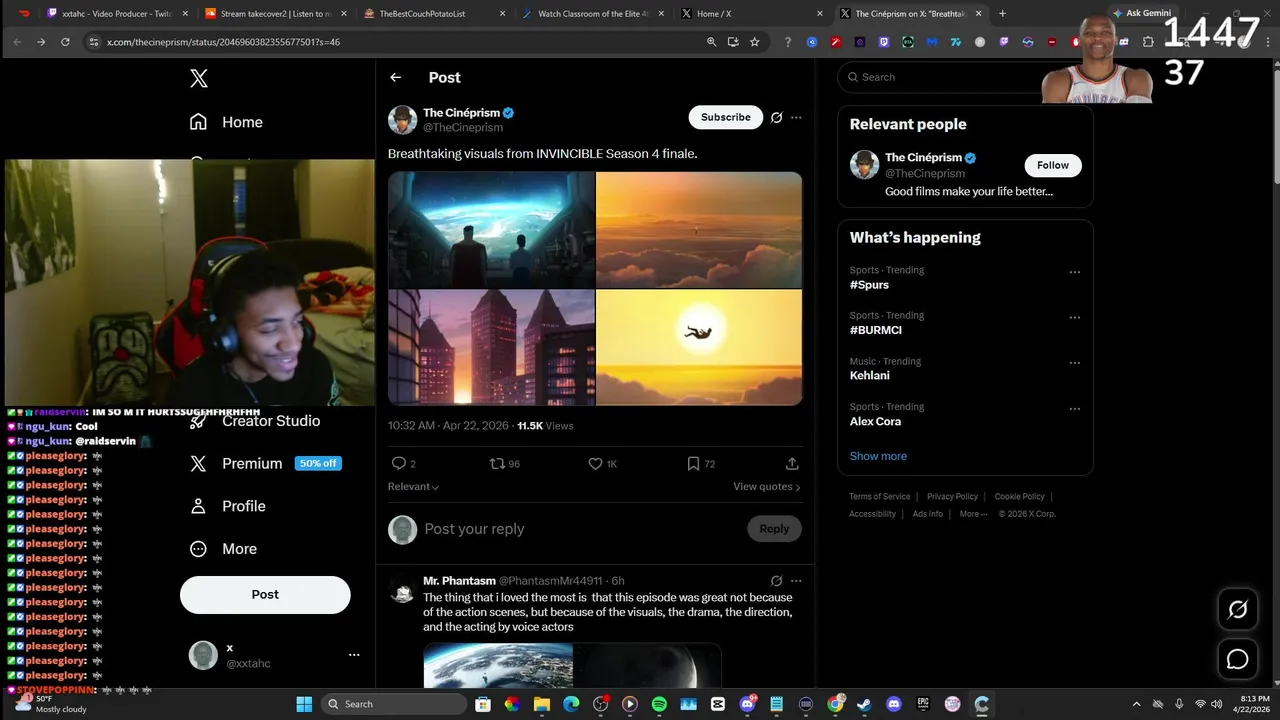
Task: Open the skyscrapers at sunset image
Action: pos(491,347)
